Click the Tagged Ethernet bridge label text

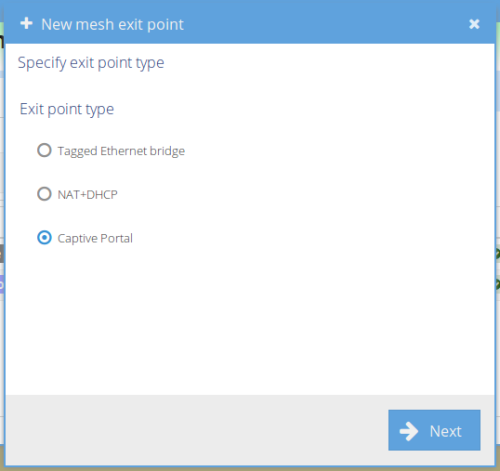click(x=121, y=151)
